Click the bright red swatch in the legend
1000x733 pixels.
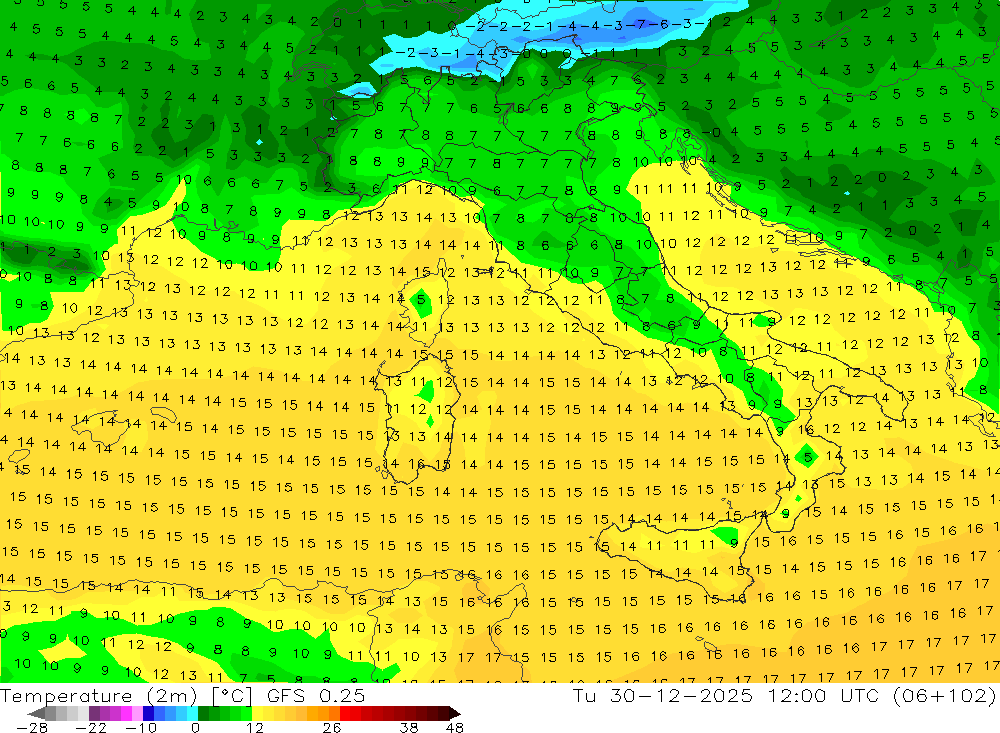(x=345, y=714)
